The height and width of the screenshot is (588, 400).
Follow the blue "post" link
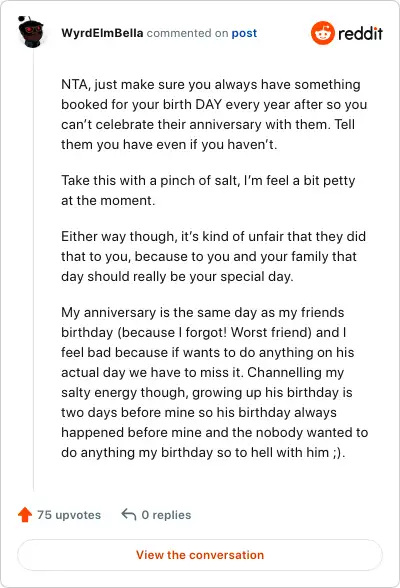(x=244, y=33)
